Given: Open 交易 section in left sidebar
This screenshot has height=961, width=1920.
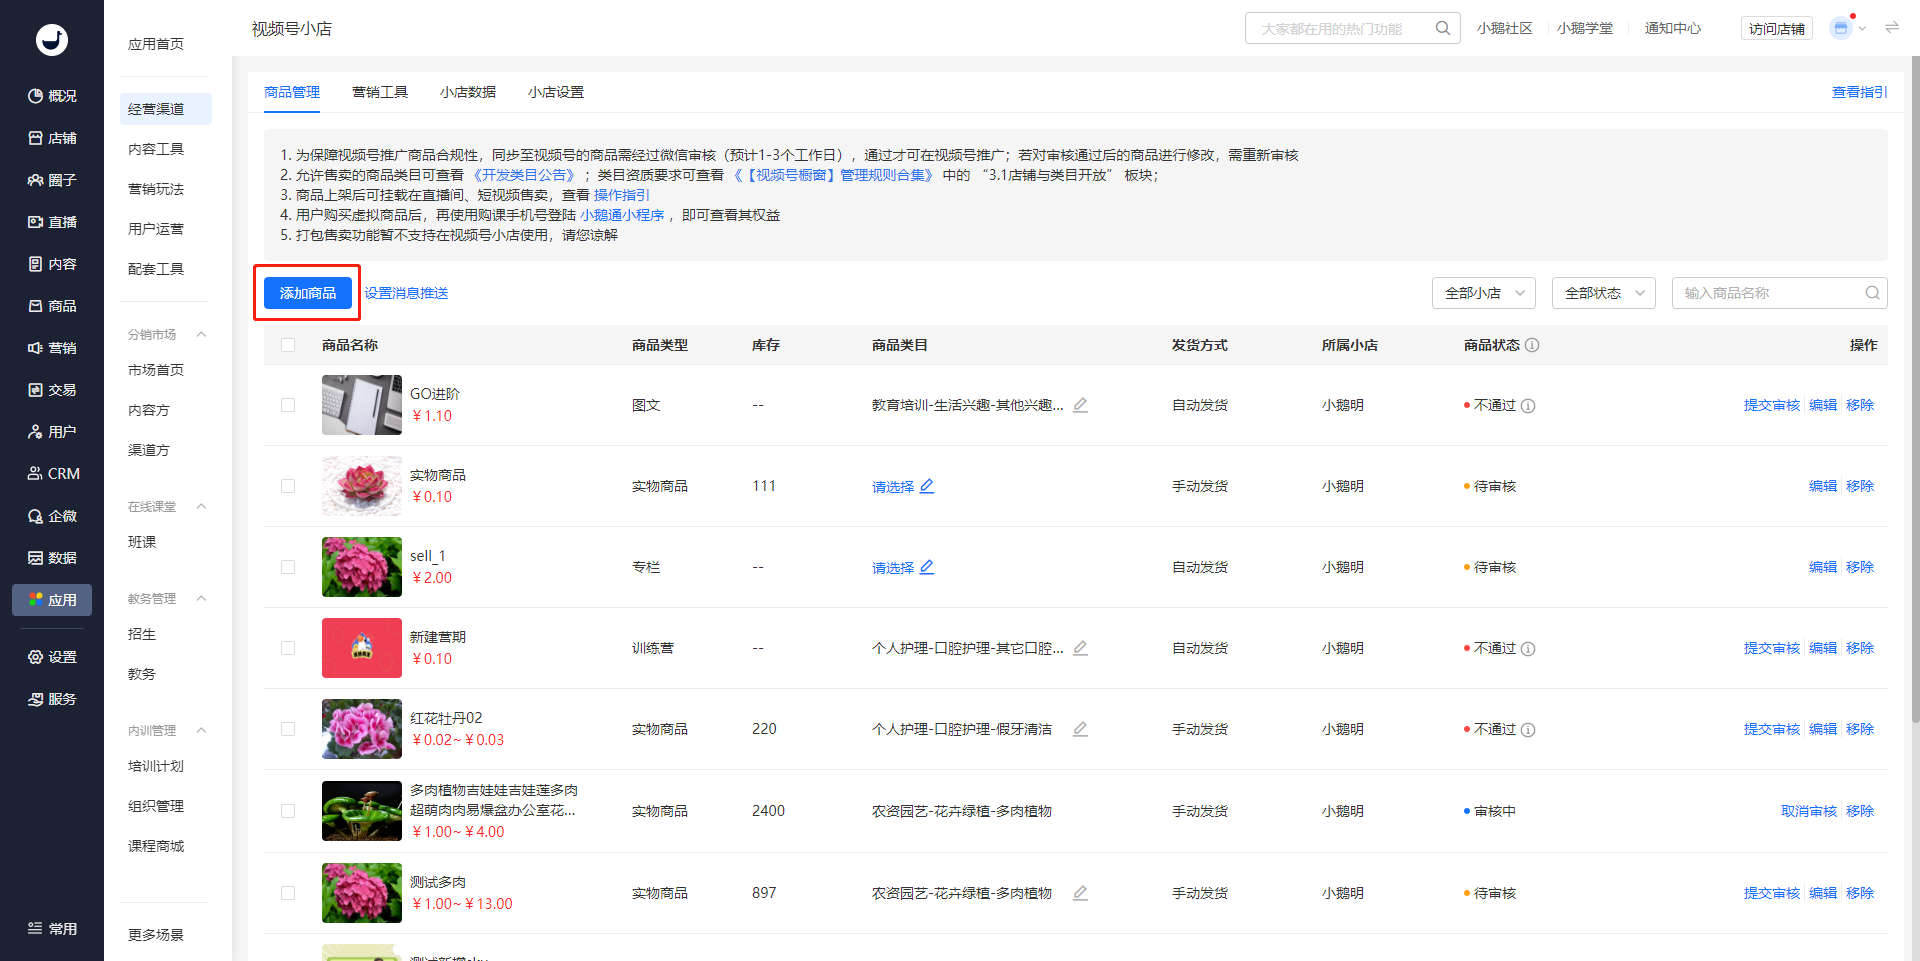Looking at the screenshot, I should pos(52,390).
